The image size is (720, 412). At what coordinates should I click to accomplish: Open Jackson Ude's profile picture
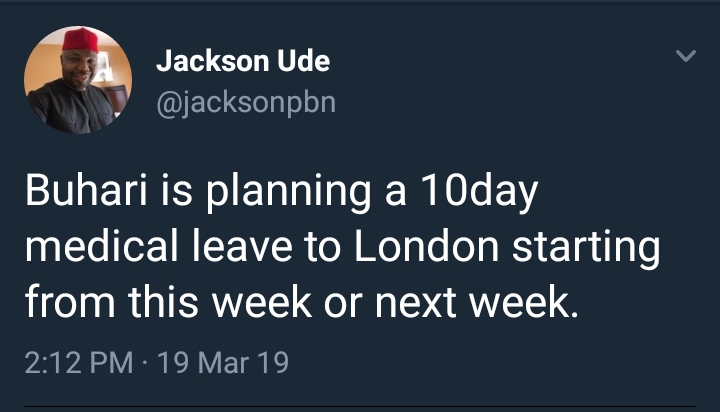[78, 80]
